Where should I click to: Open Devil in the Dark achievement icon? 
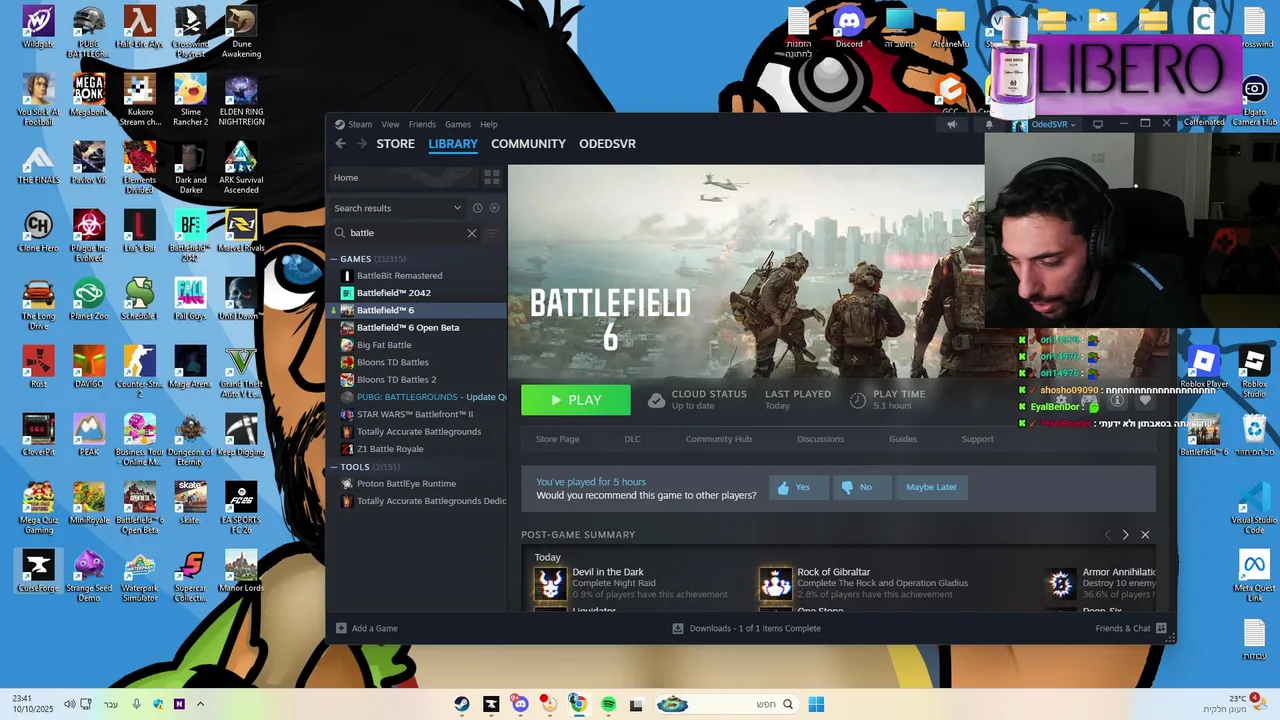tap(550, 583)
